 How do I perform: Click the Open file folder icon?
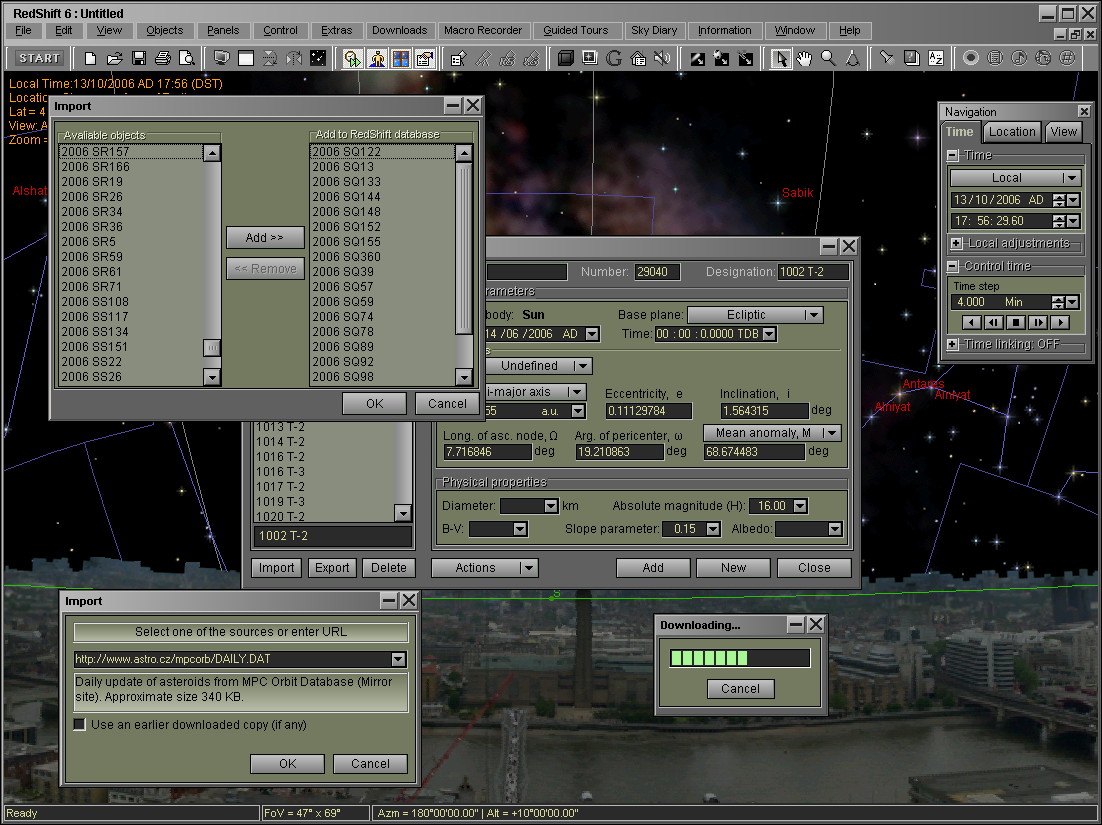pyautogui.click(x=115, y=58)
